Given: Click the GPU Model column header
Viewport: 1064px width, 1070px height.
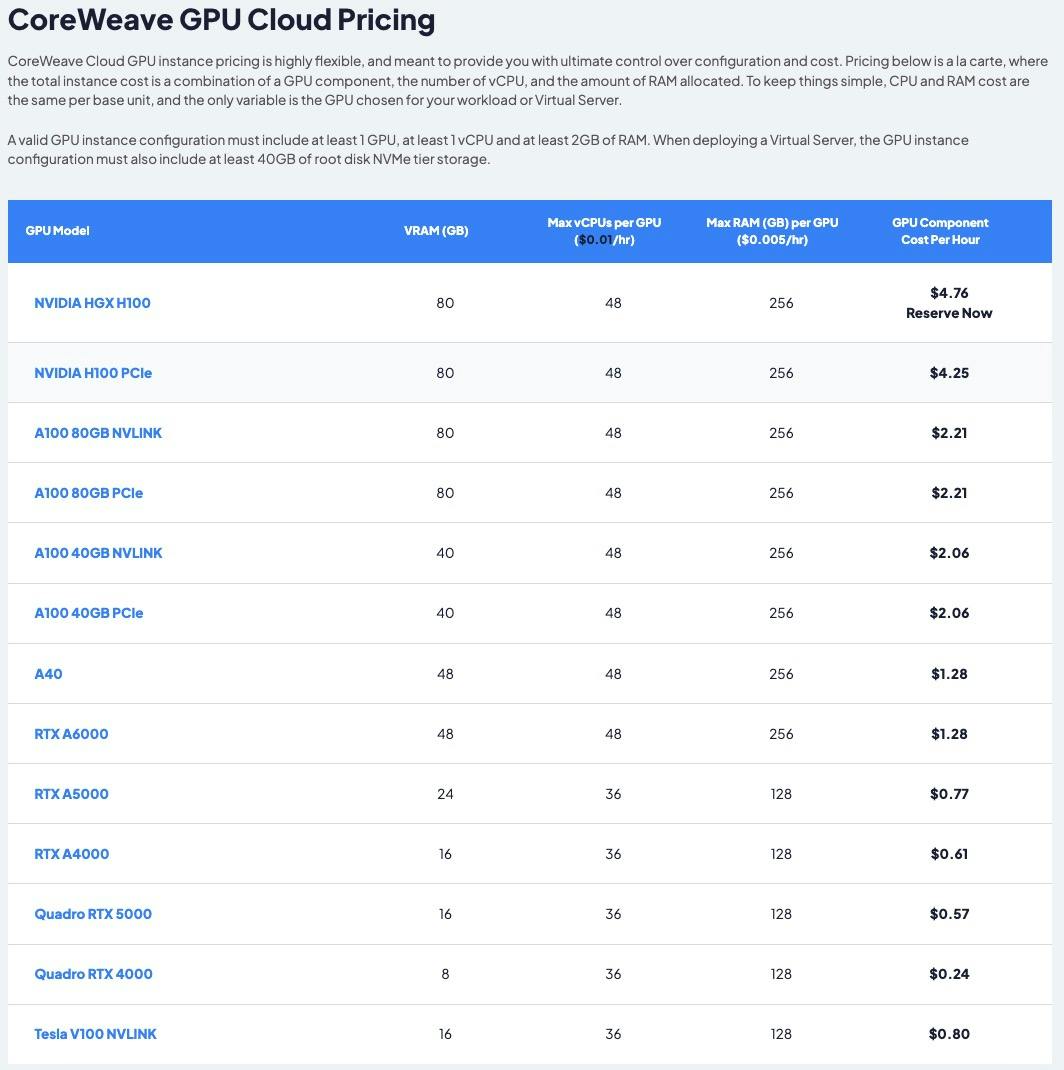Looking at the screenshot, I should click(x=57, y=231).
